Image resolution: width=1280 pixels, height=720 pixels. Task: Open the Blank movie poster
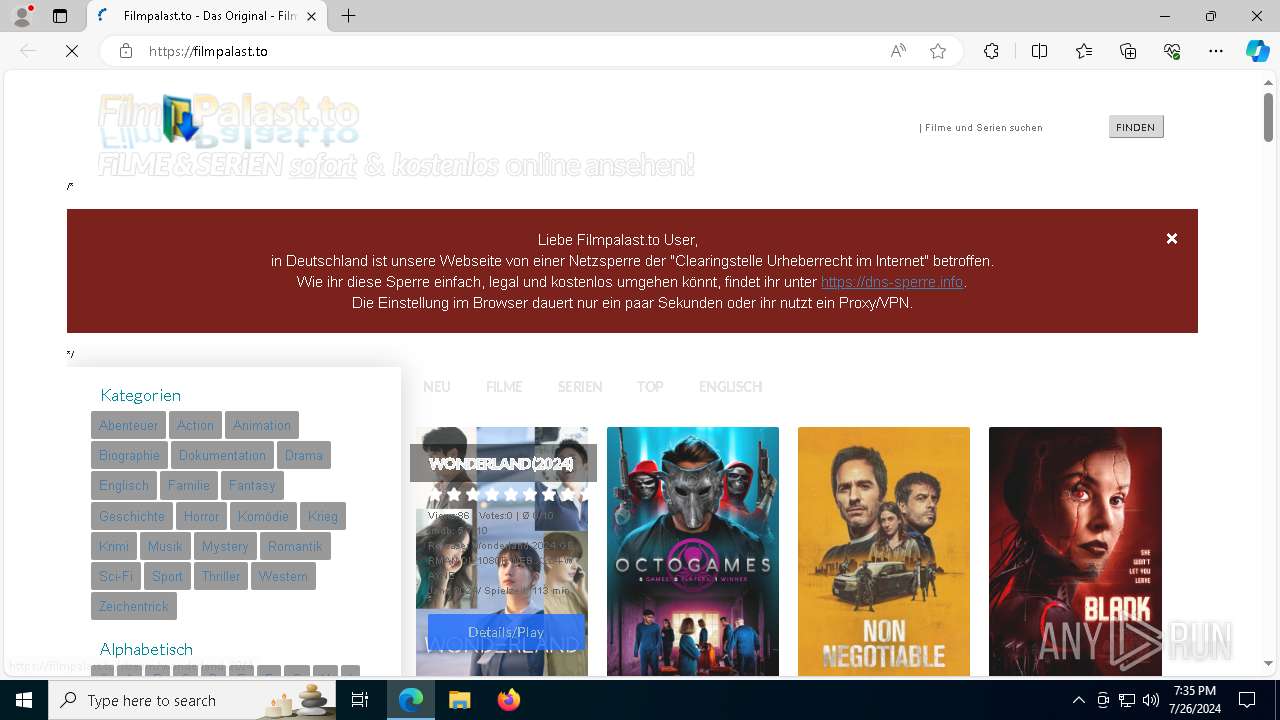pos(1075,551)
